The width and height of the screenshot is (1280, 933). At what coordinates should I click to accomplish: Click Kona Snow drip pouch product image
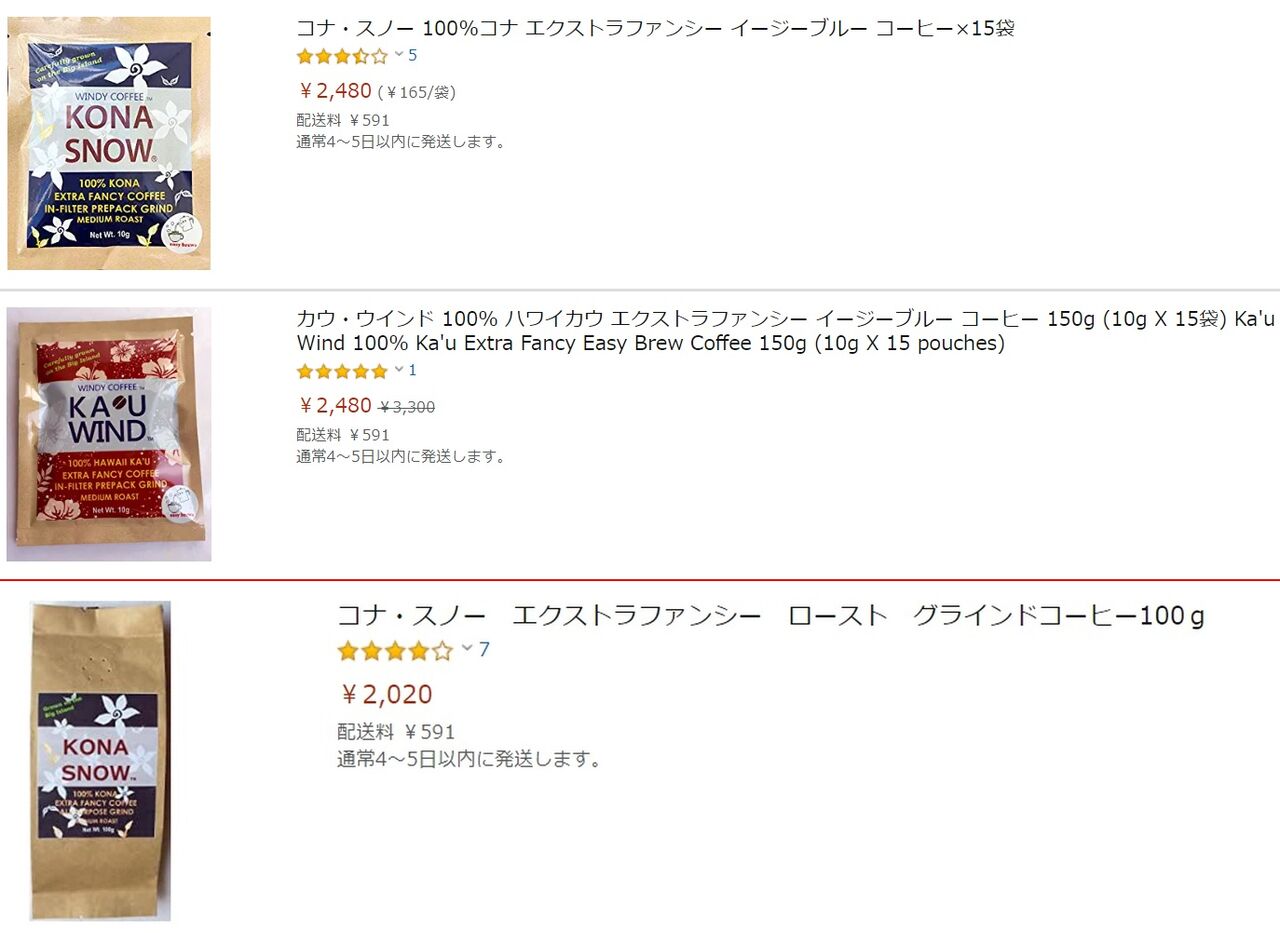(109, 143)
